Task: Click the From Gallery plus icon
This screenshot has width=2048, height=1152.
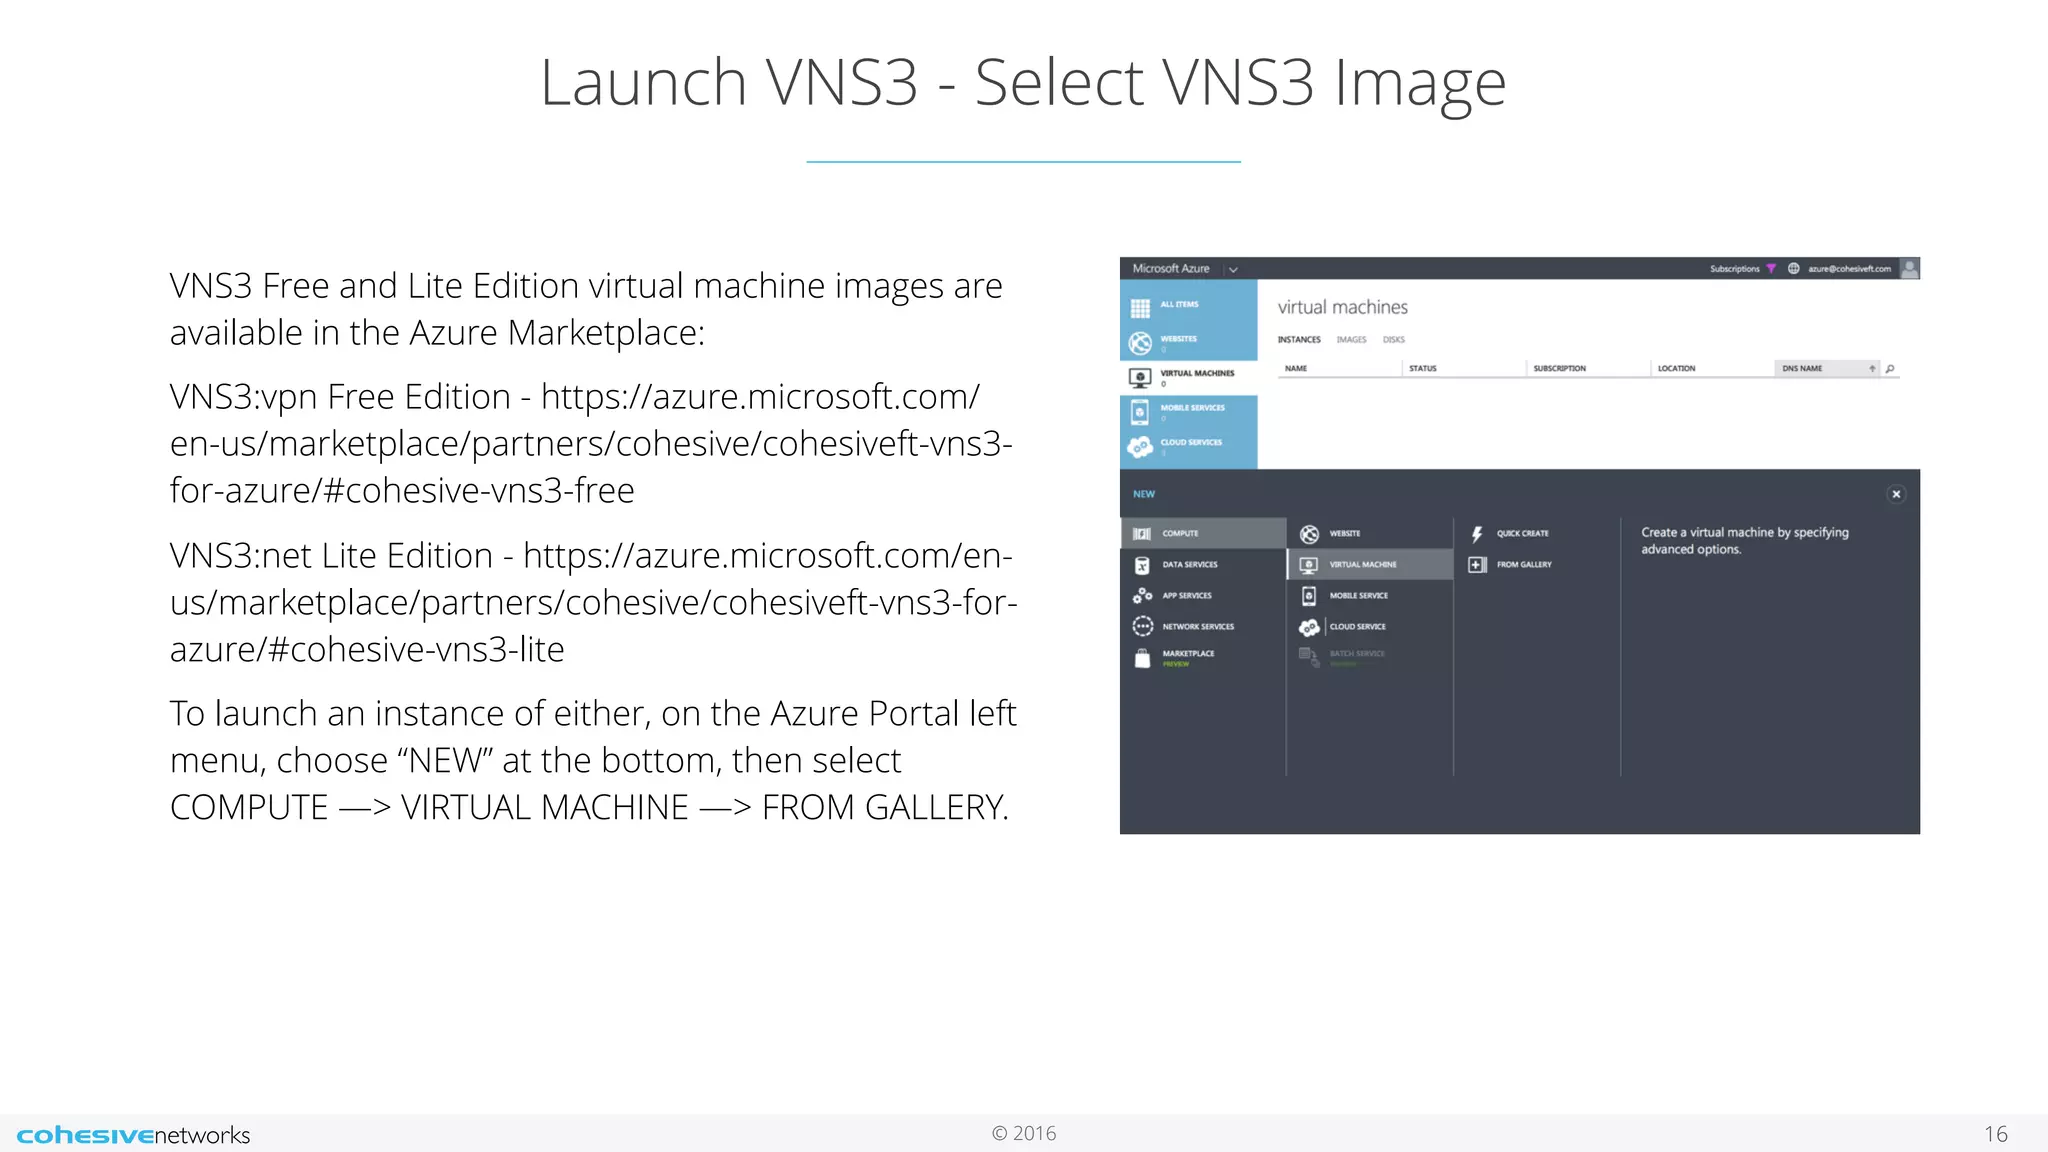Action: pos(1477,565)
